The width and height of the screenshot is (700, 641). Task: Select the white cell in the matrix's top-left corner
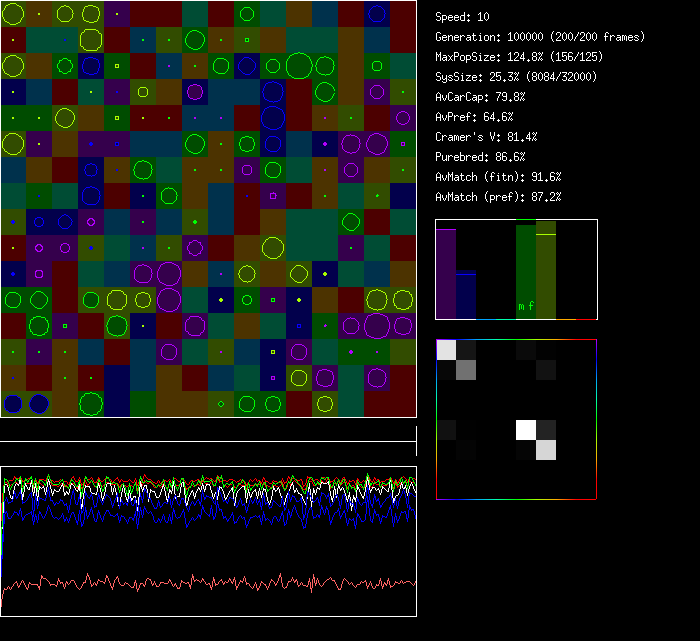click(x=446, y=349)
